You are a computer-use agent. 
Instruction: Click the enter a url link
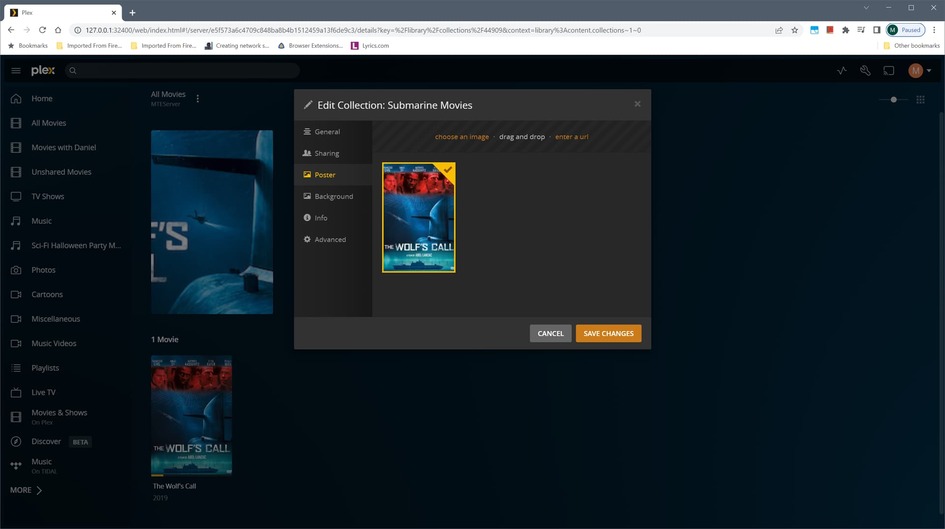(571, 137)
